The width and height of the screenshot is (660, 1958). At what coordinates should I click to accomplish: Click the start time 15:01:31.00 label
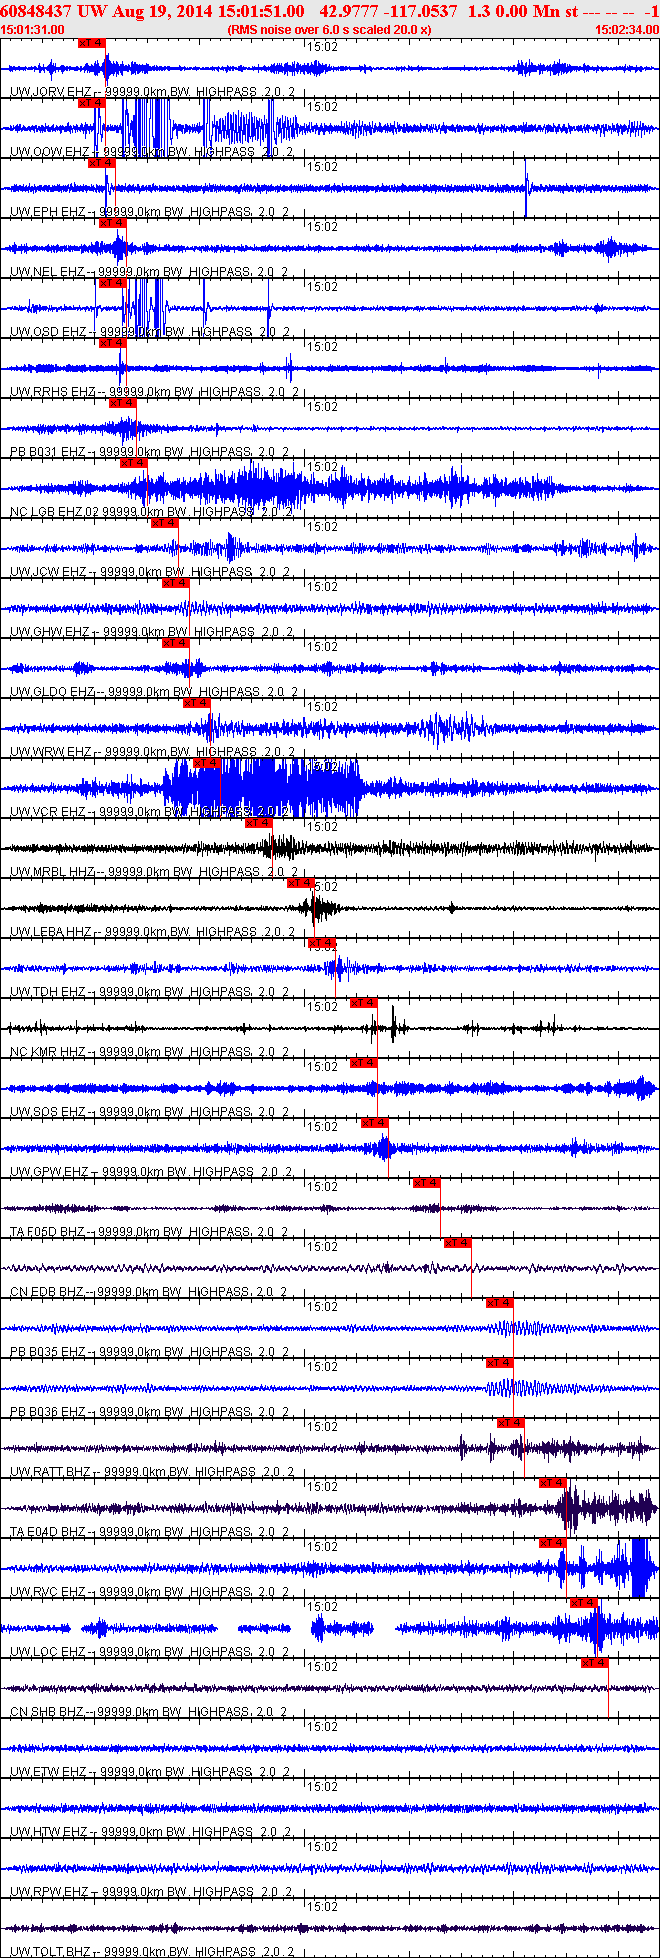[33, 30]
